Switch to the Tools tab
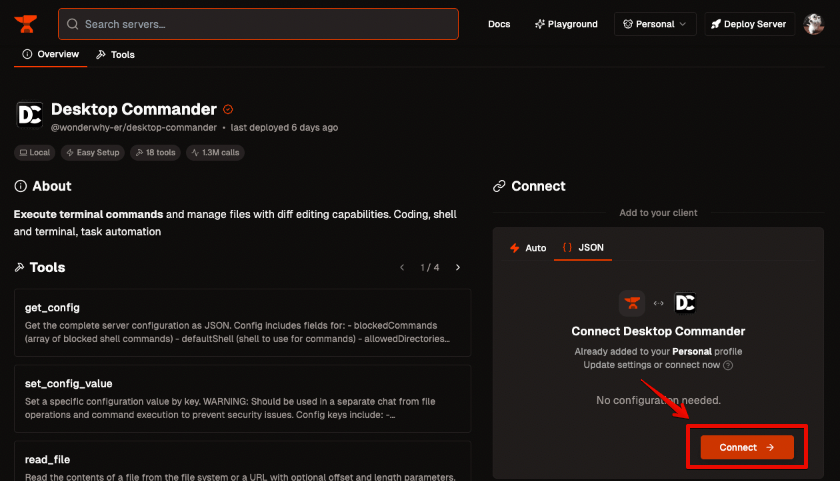The image size is (840, 481). [x=115, y=55]
